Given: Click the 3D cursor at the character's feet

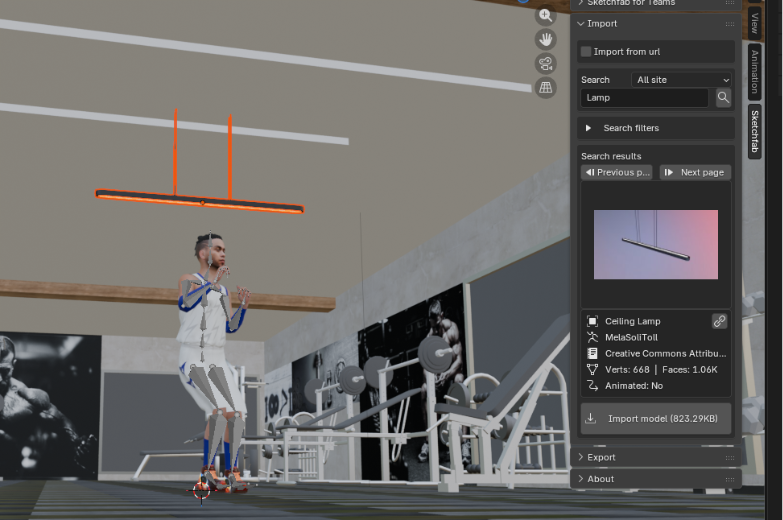Looking at the screenshot, I should pos(201,490).
